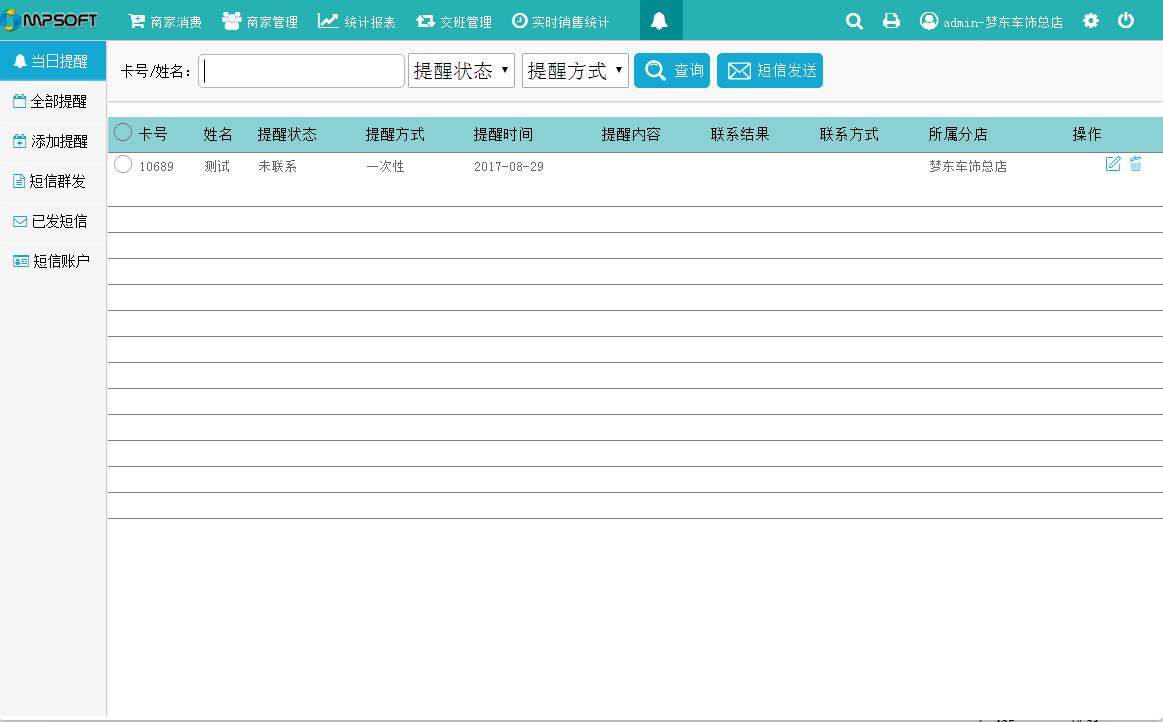Delete the reminder row using trash icon
This screenshot has height=722, width=1163.
(1136, 164)
